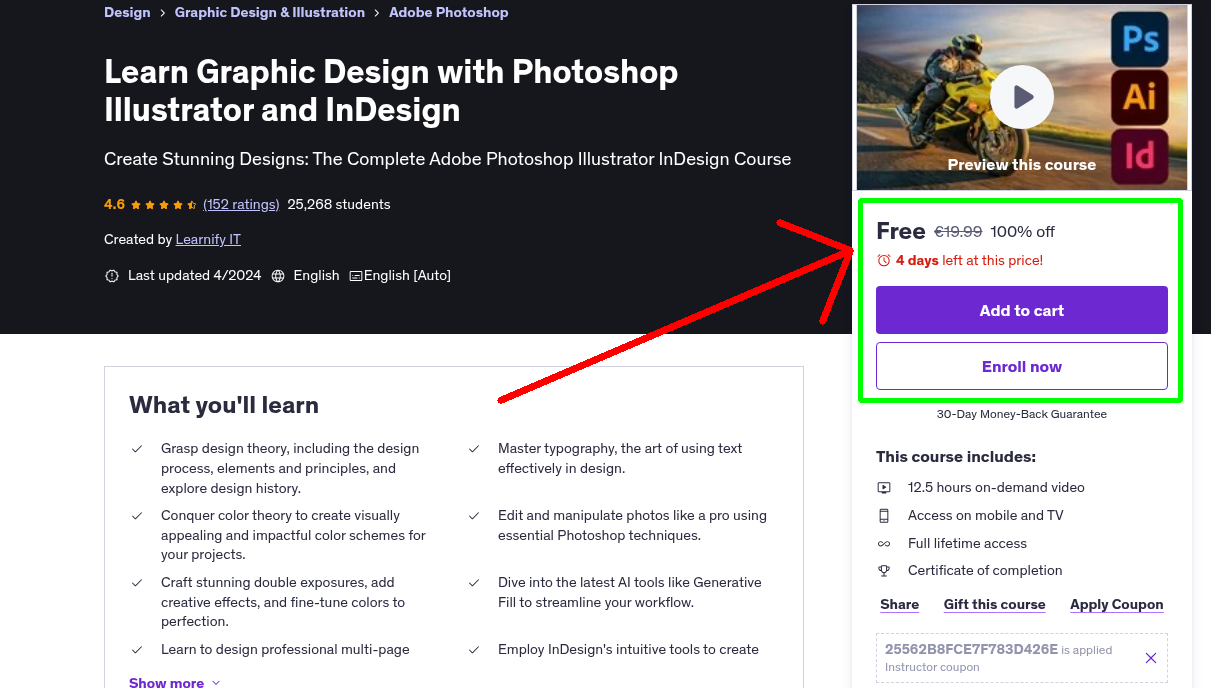
Task: Click the Illustrator Ai icon in preview
Action: 1140,97
